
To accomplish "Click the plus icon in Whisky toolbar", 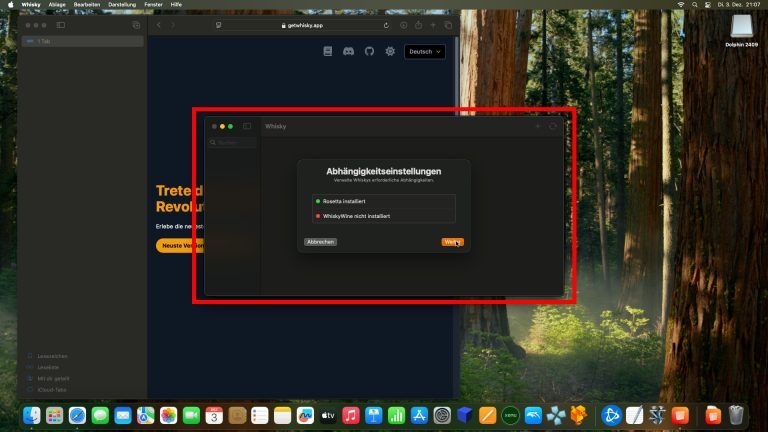I will coord(538,126).
